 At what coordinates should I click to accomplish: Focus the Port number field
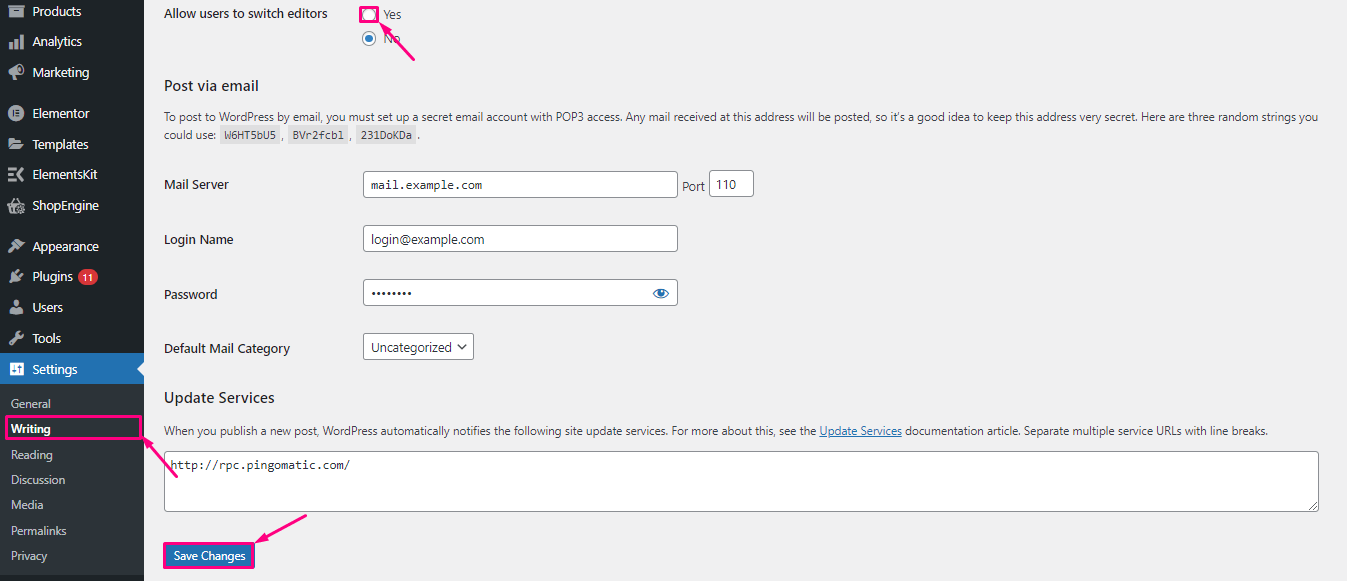pos(731,185)
